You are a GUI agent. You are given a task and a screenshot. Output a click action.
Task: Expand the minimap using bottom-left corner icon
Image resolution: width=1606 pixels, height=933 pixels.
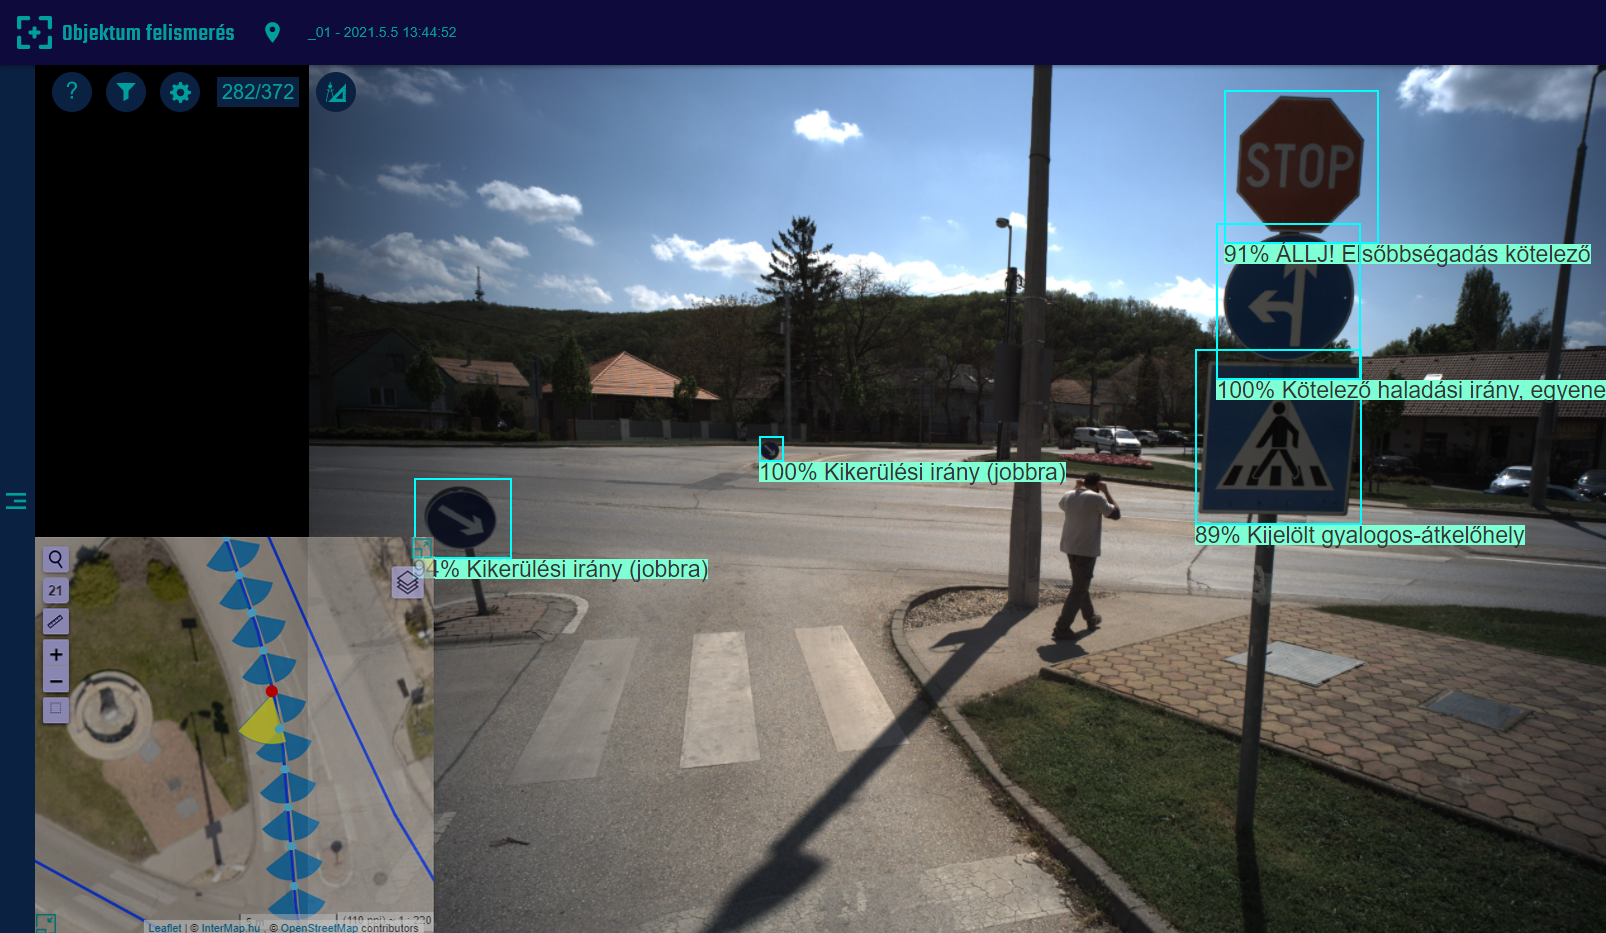tap(45, 923)
